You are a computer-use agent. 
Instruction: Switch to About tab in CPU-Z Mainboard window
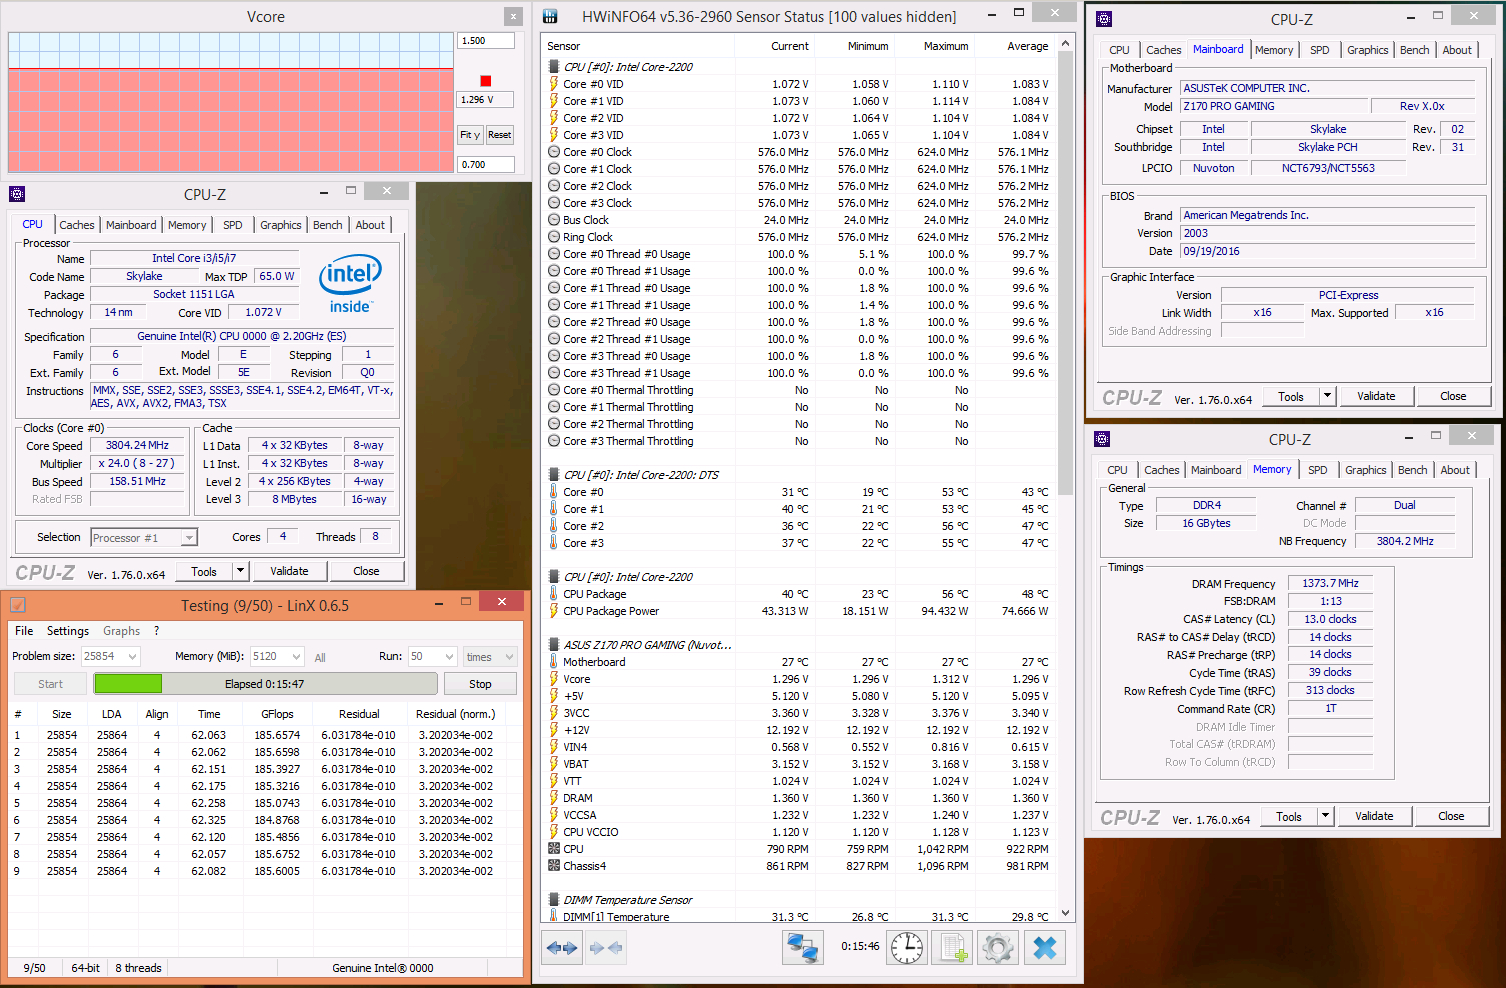point(1457,50)
